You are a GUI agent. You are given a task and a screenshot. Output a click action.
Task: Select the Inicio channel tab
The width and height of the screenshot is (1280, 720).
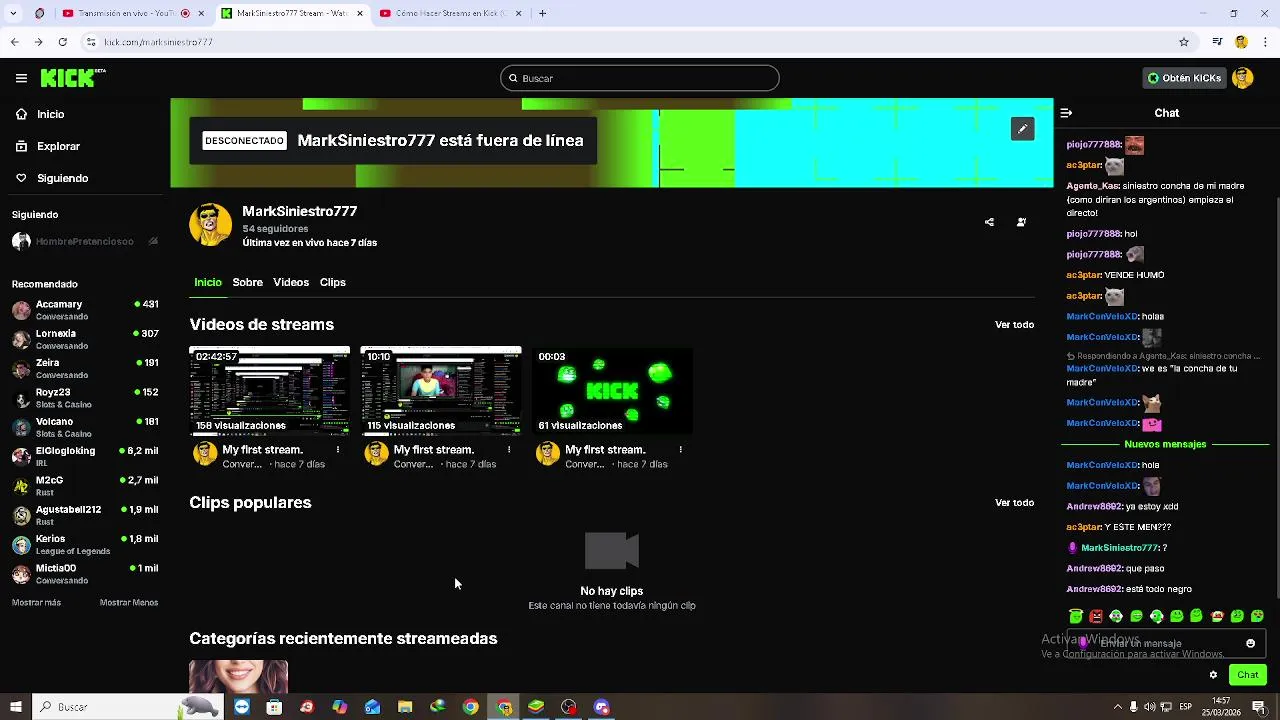coord(208,282)
